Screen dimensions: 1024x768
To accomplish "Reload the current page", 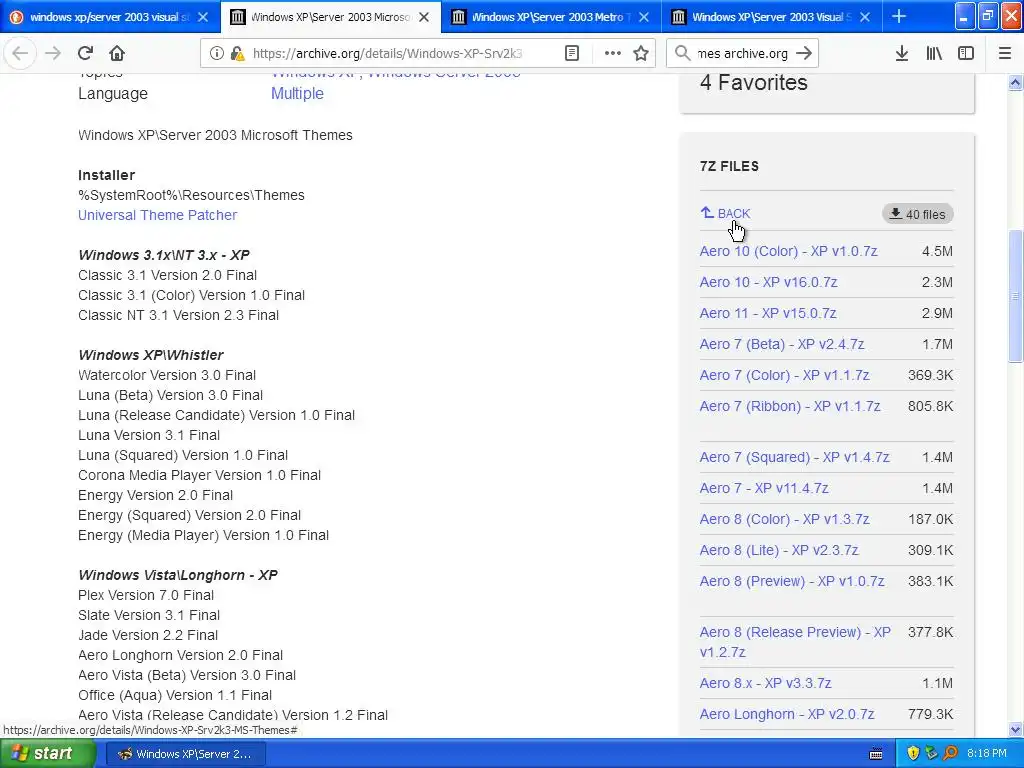I will point(85,54).
